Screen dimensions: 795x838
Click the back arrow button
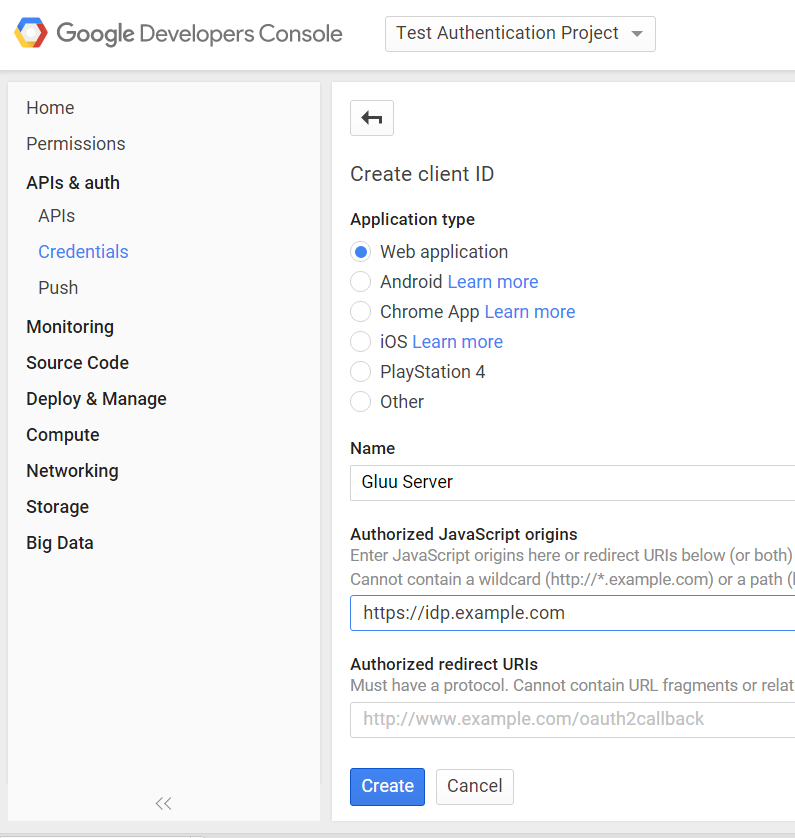tap(372, 118)
